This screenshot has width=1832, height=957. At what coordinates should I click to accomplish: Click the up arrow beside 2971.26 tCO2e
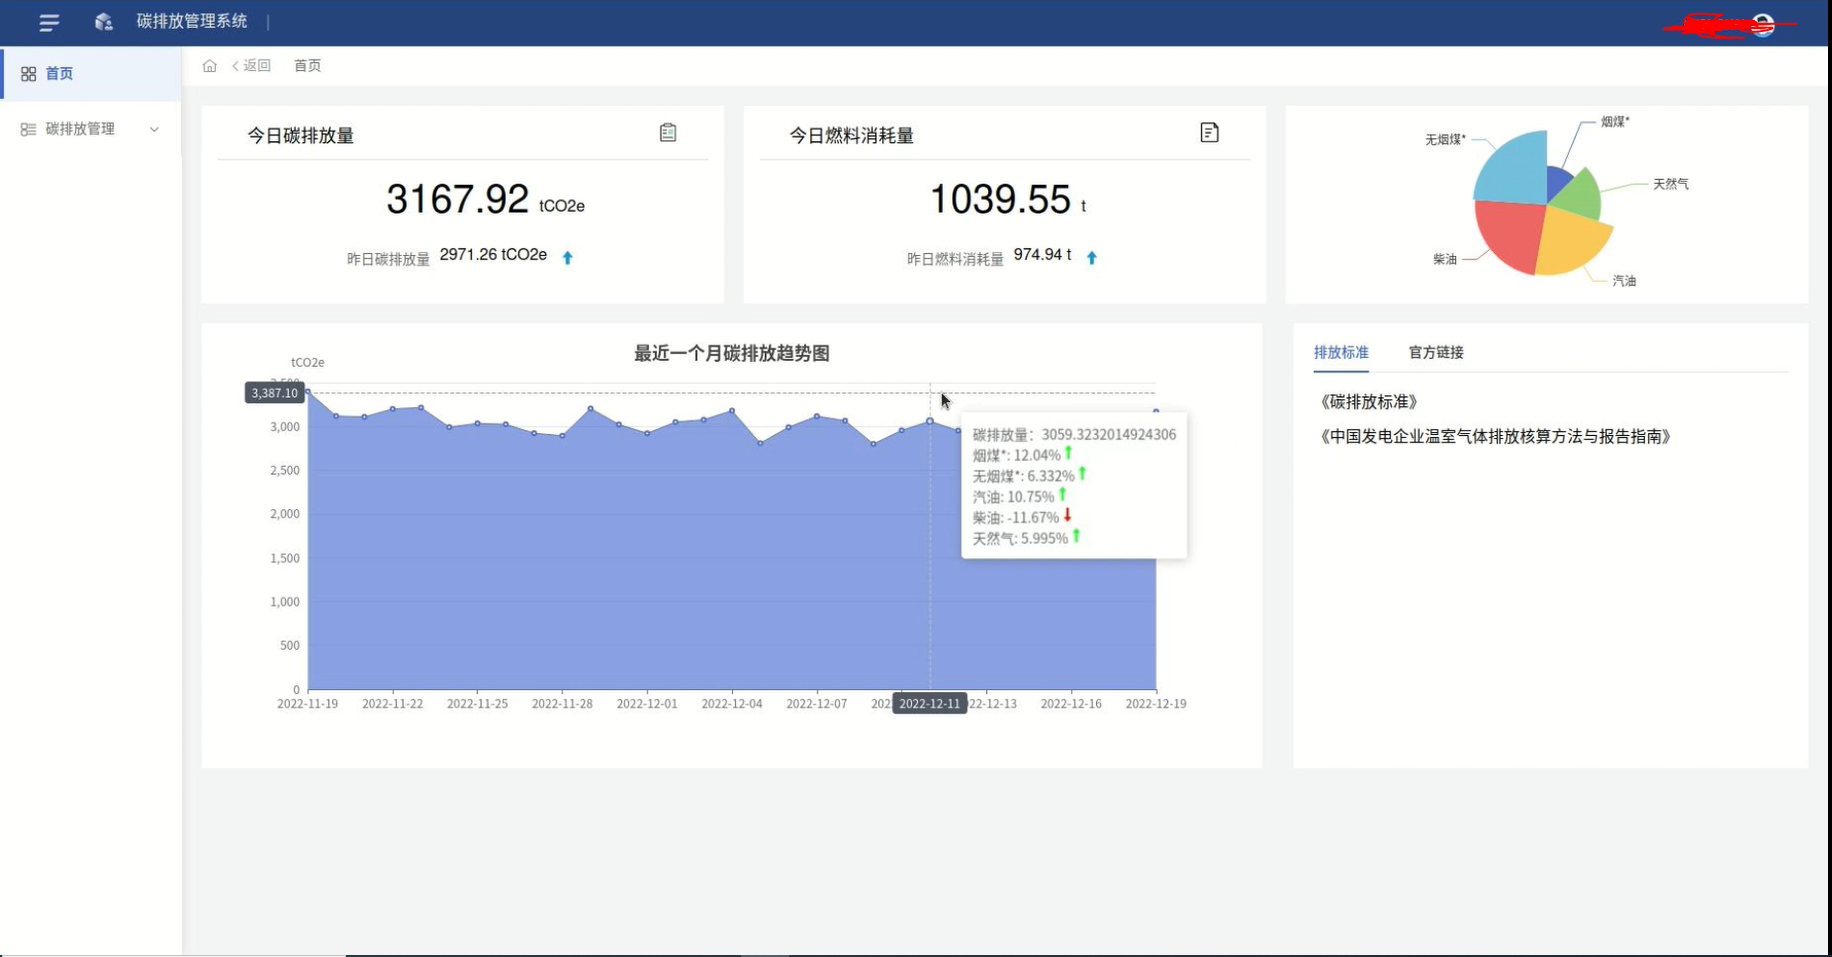(x=567, y=258)
